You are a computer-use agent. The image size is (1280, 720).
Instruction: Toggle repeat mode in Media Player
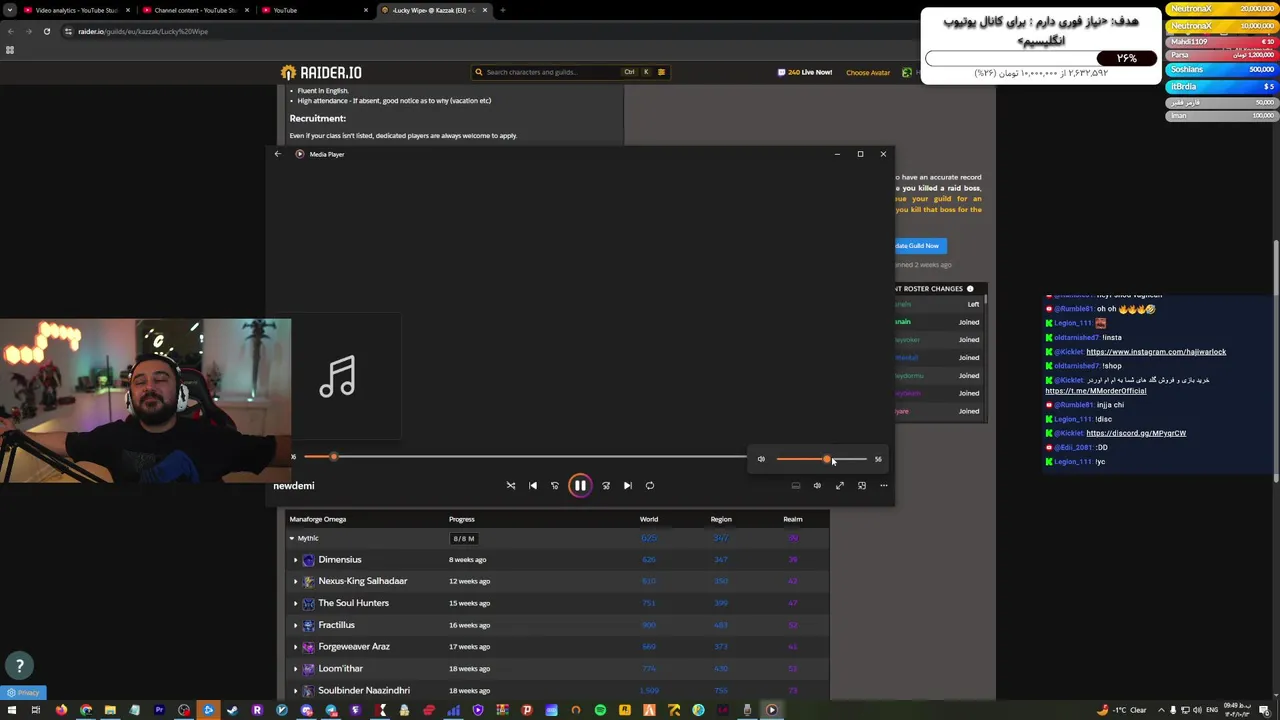click(650, 485)
